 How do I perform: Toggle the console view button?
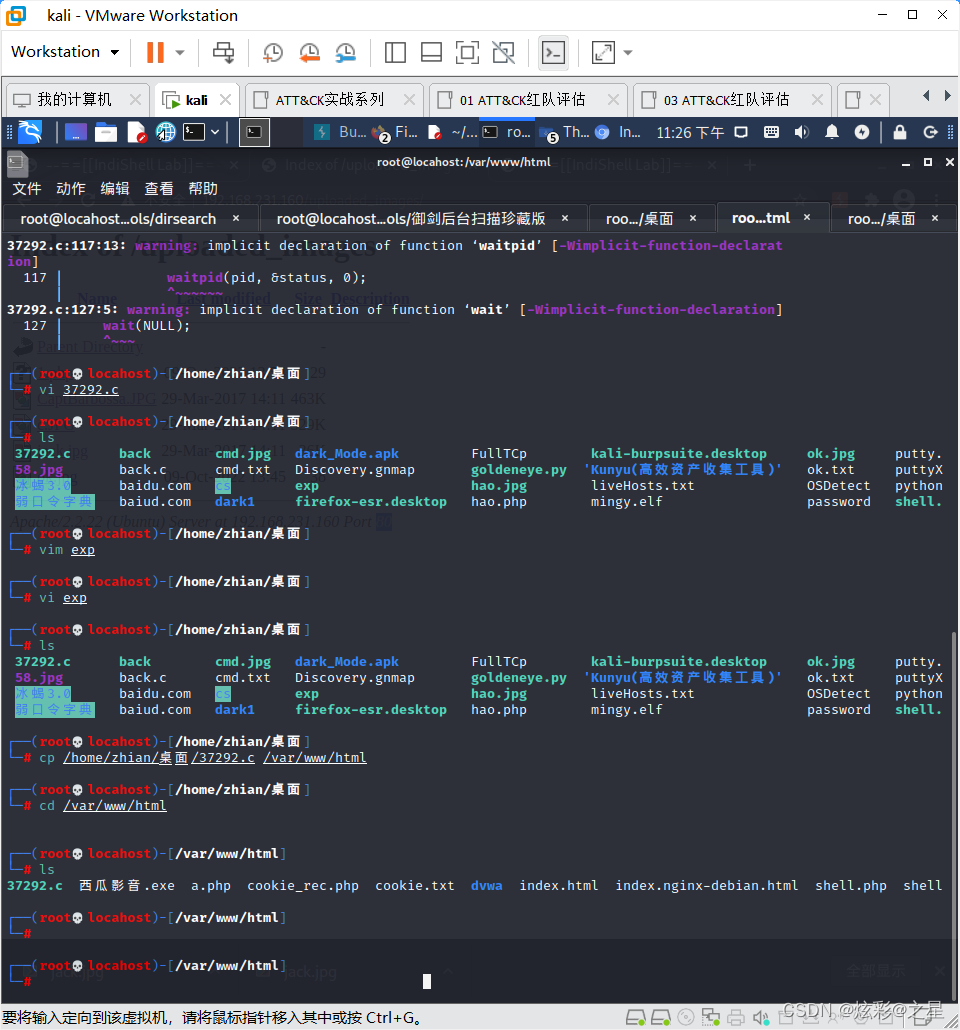click(x=553, y=53)
